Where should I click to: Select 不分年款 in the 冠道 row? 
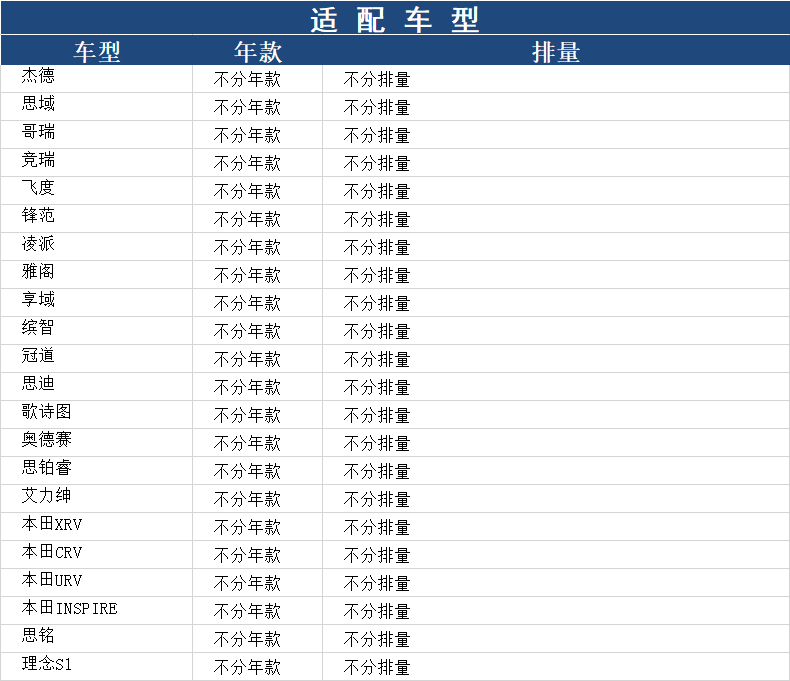[x=247, y=360]
